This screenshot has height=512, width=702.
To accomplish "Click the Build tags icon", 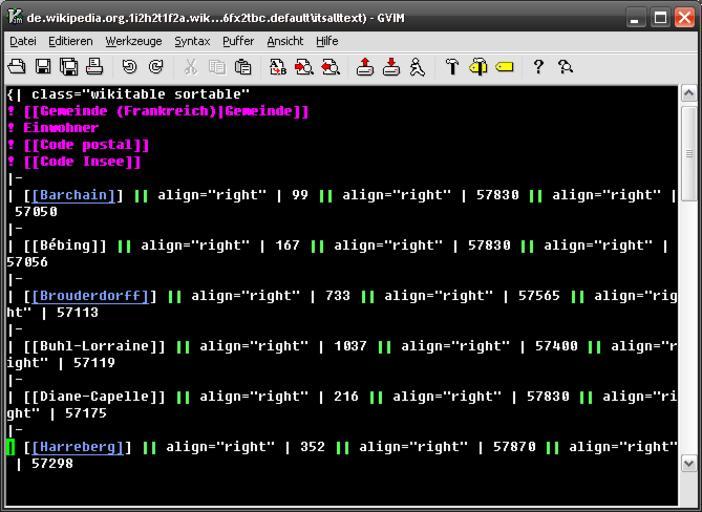I will [x=478, y=67].
